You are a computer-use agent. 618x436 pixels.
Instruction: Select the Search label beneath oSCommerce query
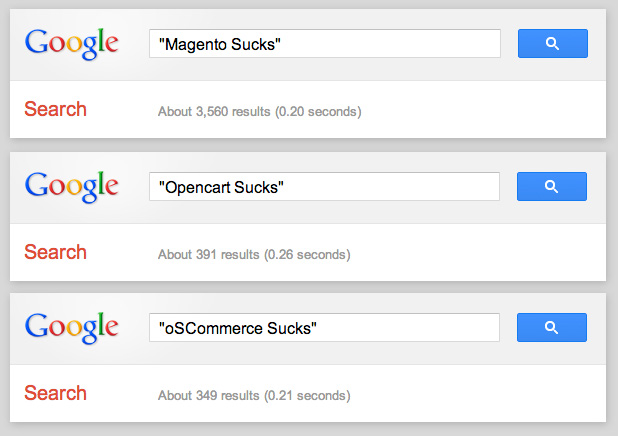pyautogui.click(x=55, y=394)
